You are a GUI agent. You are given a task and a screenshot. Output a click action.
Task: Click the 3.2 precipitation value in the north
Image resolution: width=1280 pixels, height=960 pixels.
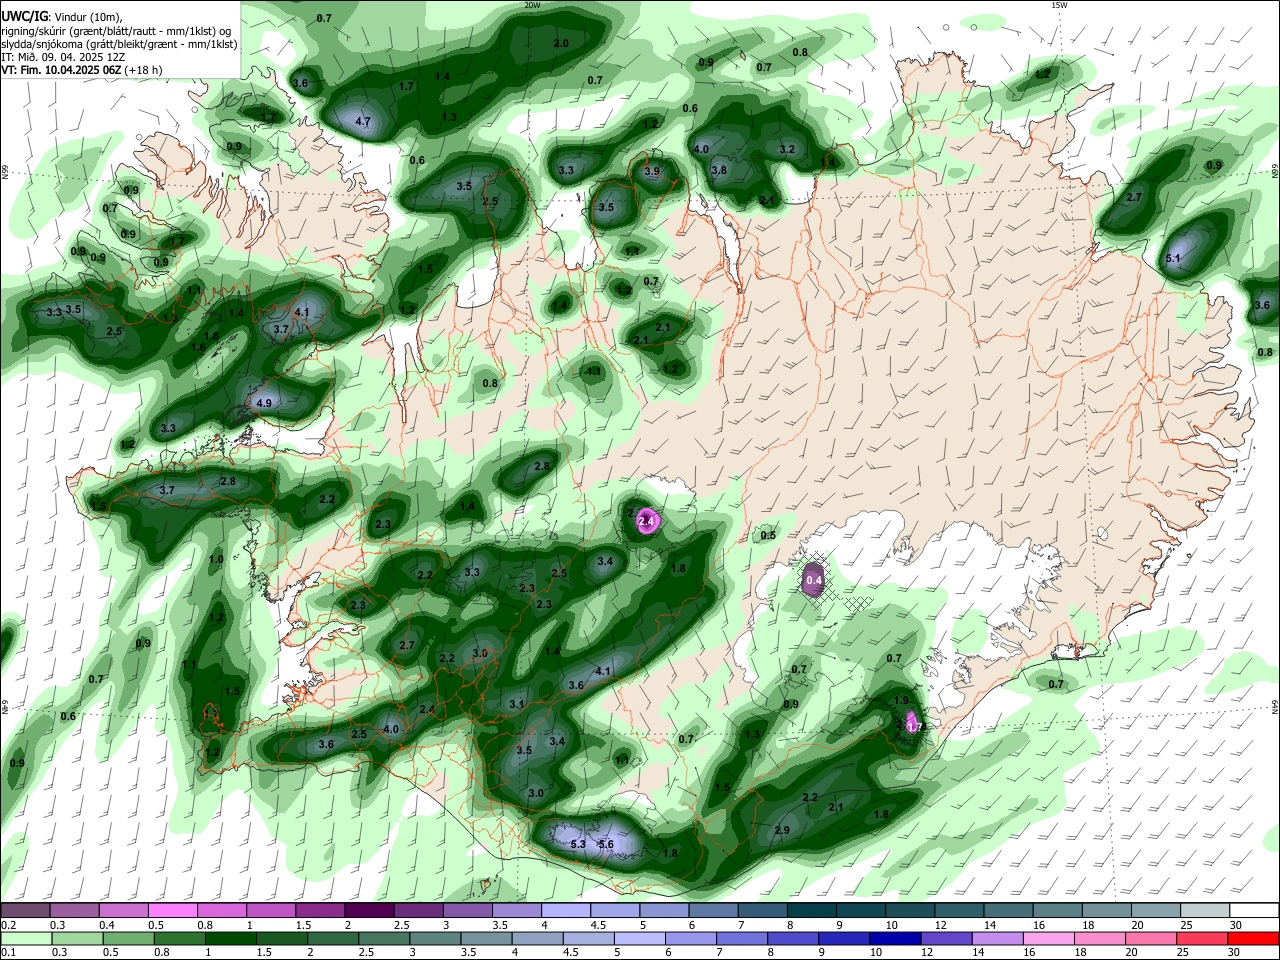(787, 150)
